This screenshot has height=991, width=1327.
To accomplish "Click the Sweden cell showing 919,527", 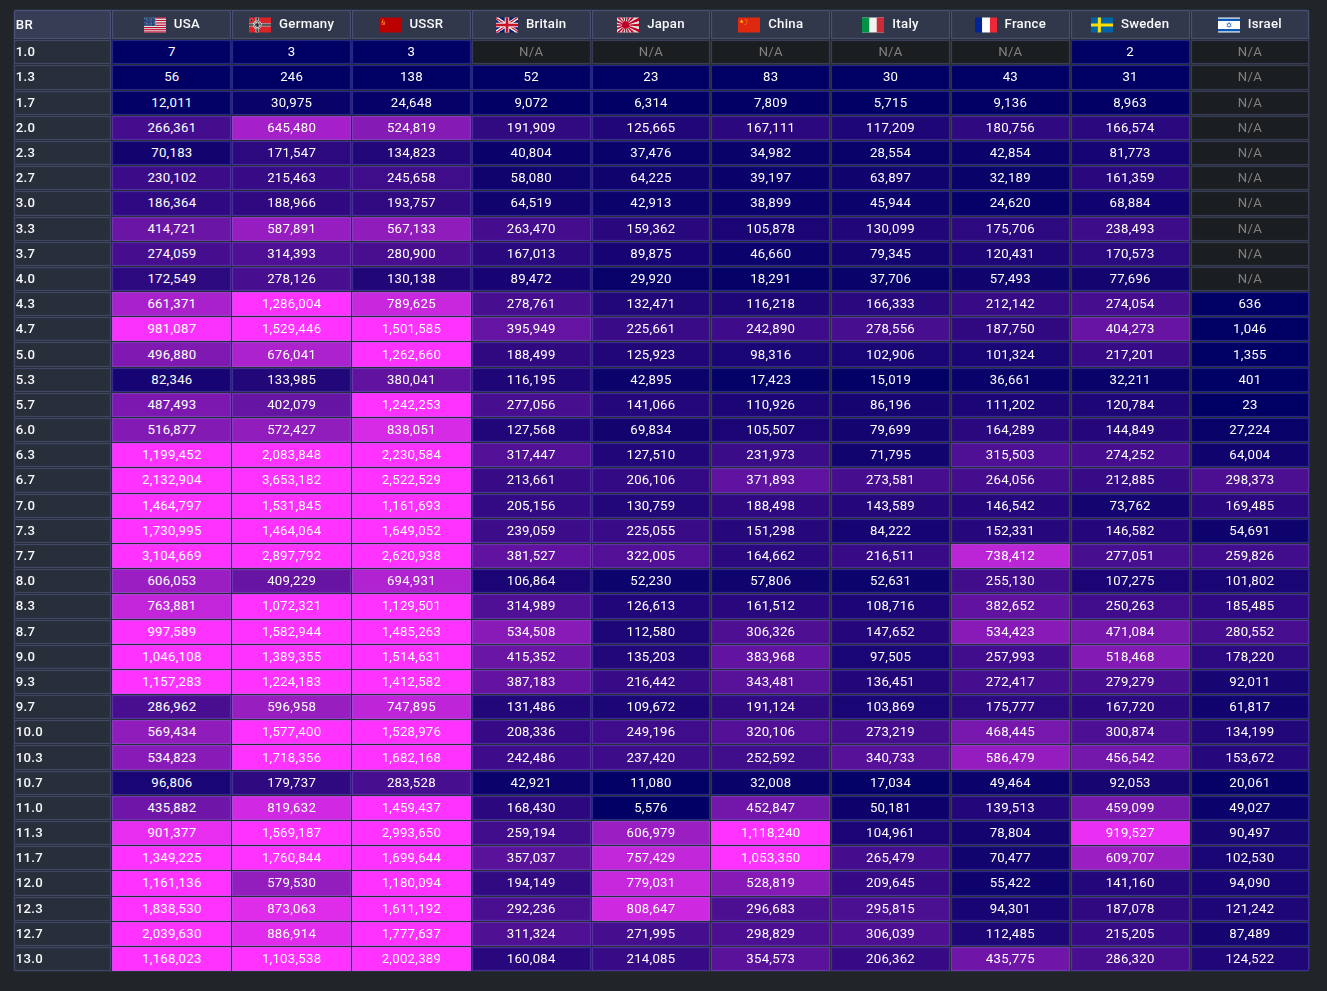I will [1130, 833].
